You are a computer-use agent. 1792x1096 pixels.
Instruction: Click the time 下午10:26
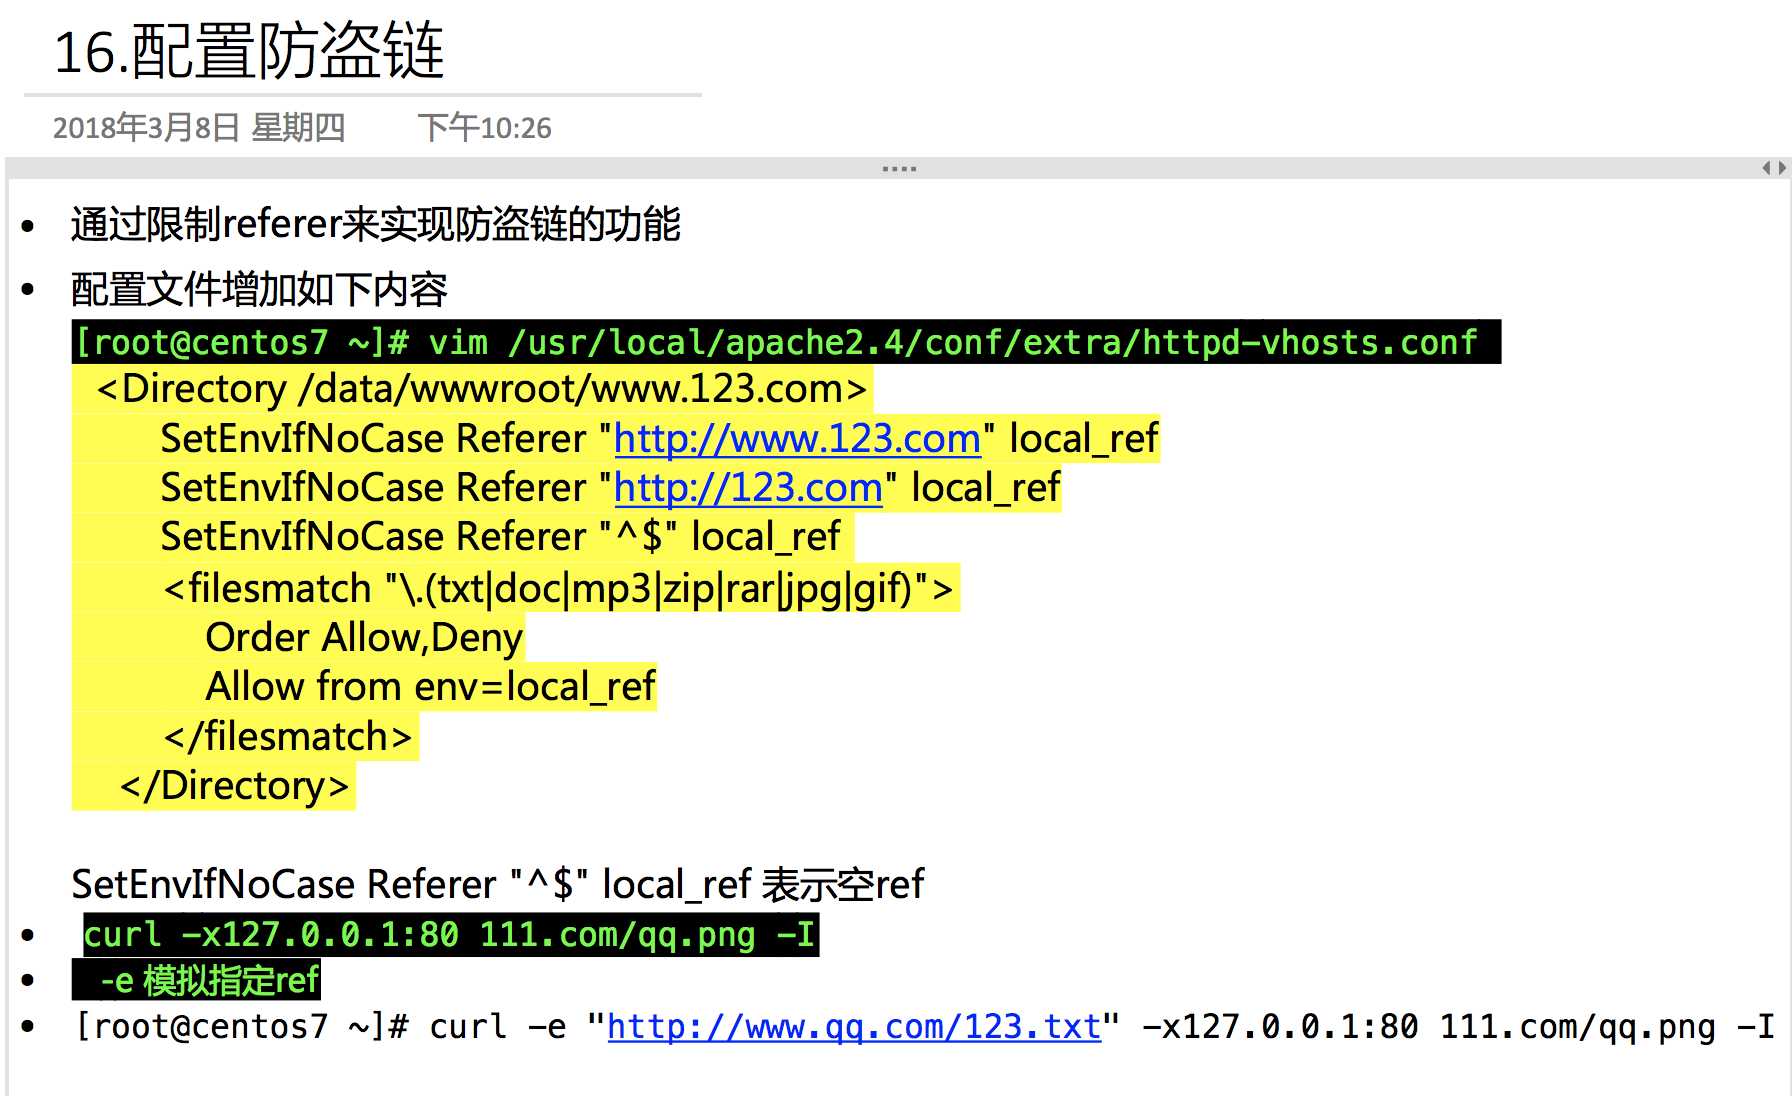(x=484, y=128)
